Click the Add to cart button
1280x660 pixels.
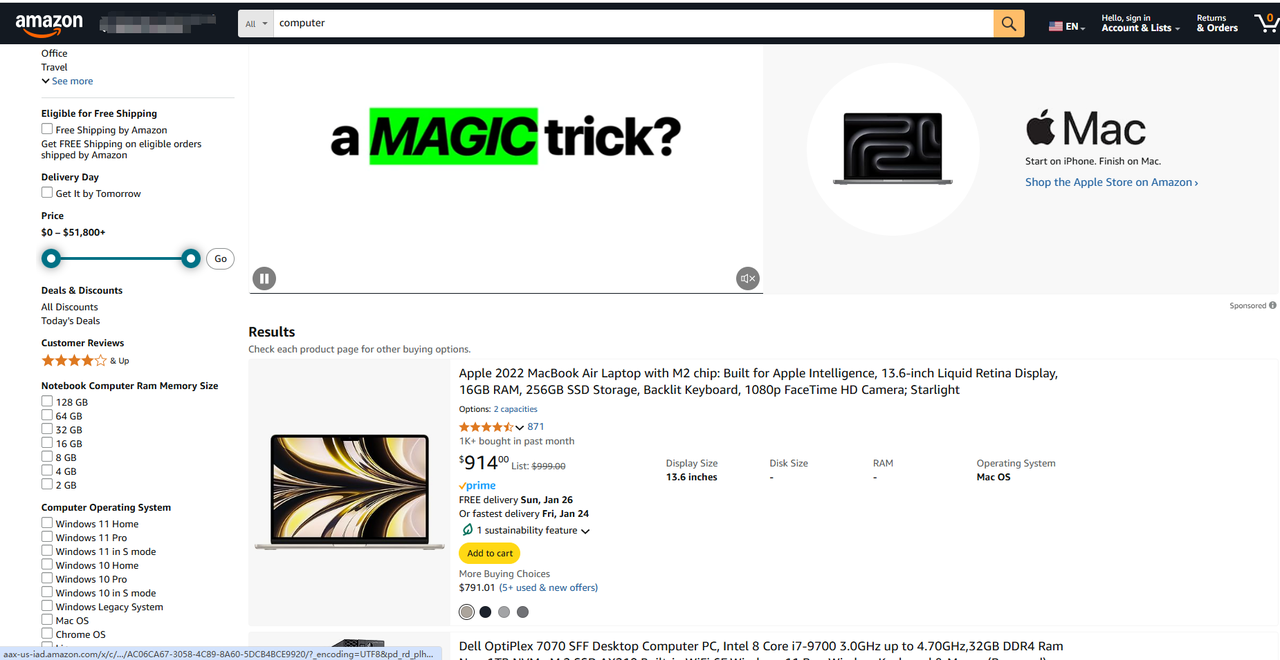[490, 553]
